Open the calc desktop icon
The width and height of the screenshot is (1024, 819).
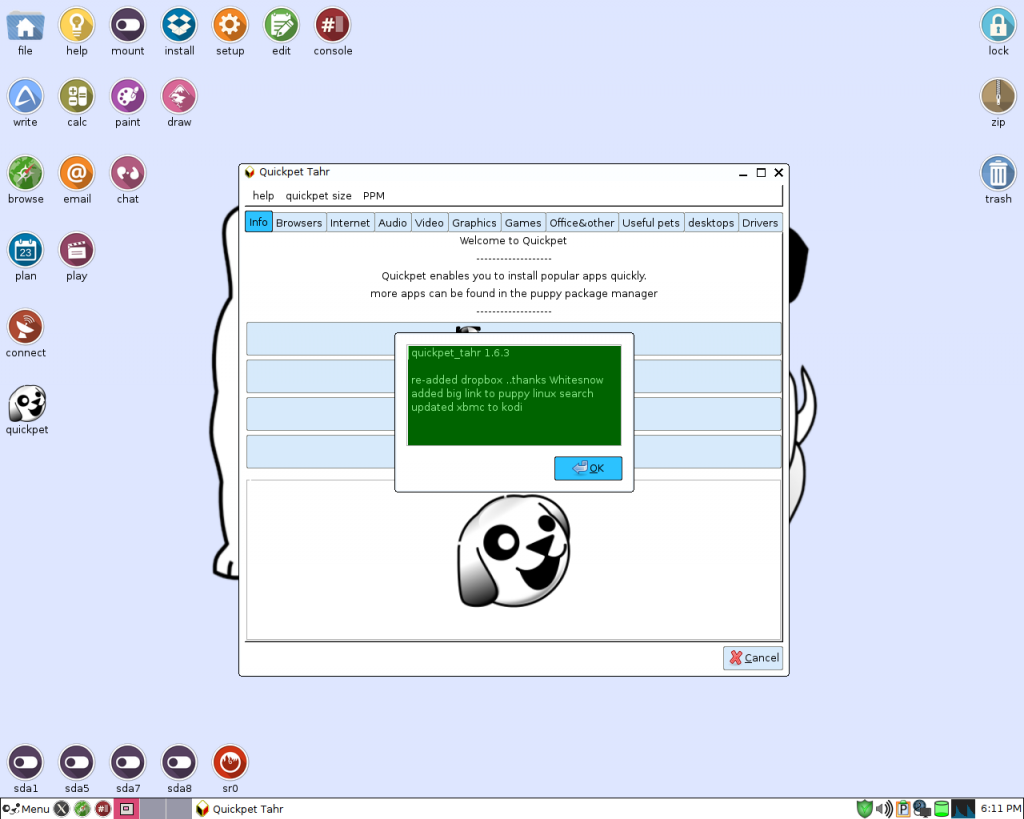tap(77, 97)
